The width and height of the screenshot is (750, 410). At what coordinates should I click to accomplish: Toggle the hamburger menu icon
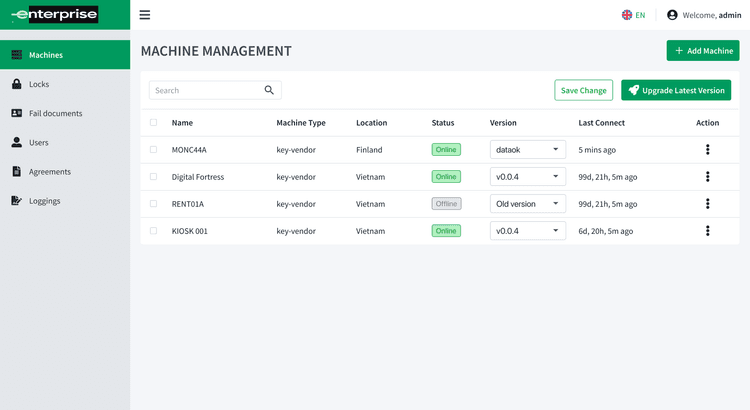coord(144,15)
